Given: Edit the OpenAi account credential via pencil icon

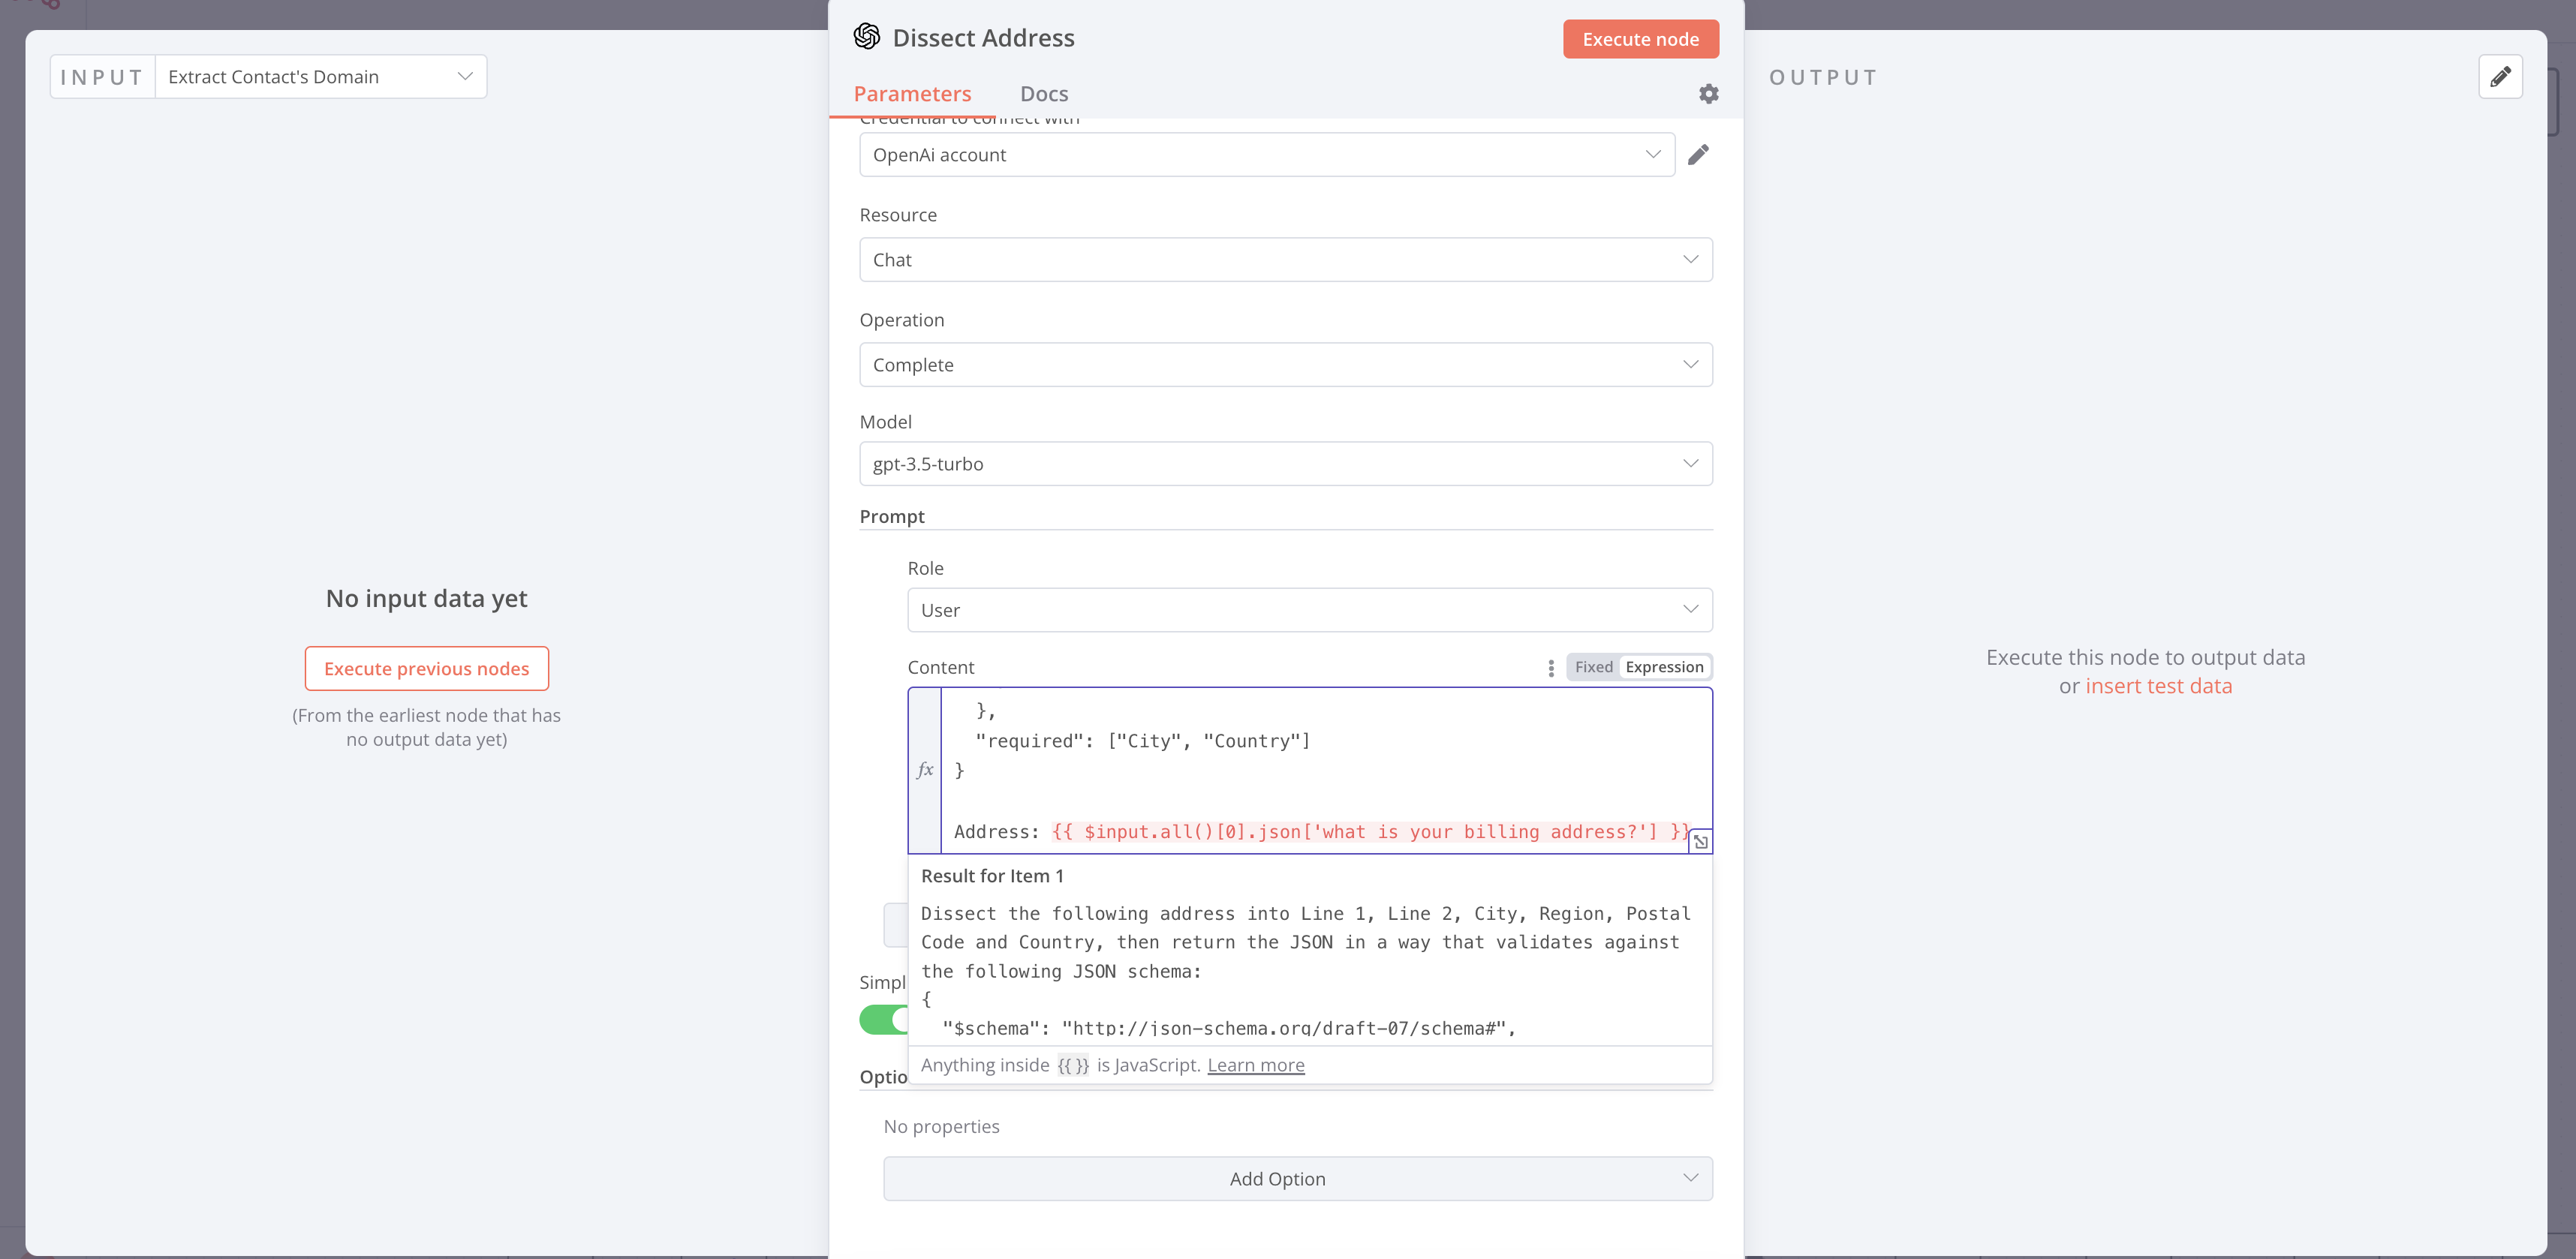Looking at the screenshot, I should tap(1699, 154).
